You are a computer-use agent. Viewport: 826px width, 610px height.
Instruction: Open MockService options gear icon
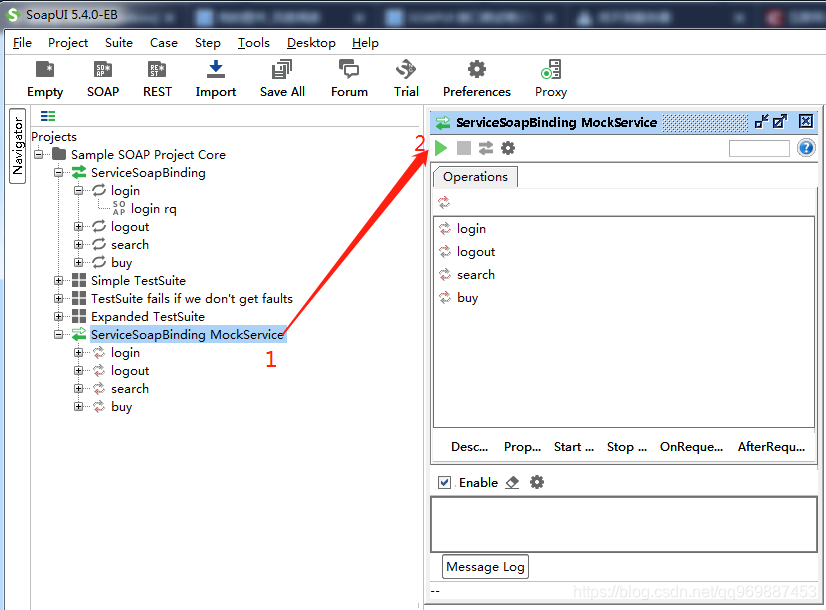[x=508, y=149]
